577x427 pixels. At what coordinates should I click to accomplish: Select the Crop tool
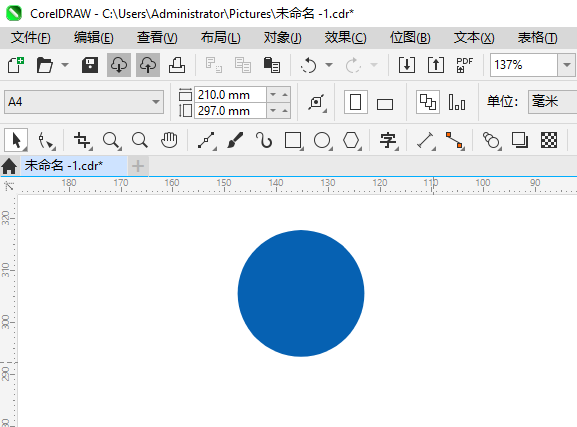[82, 141]
